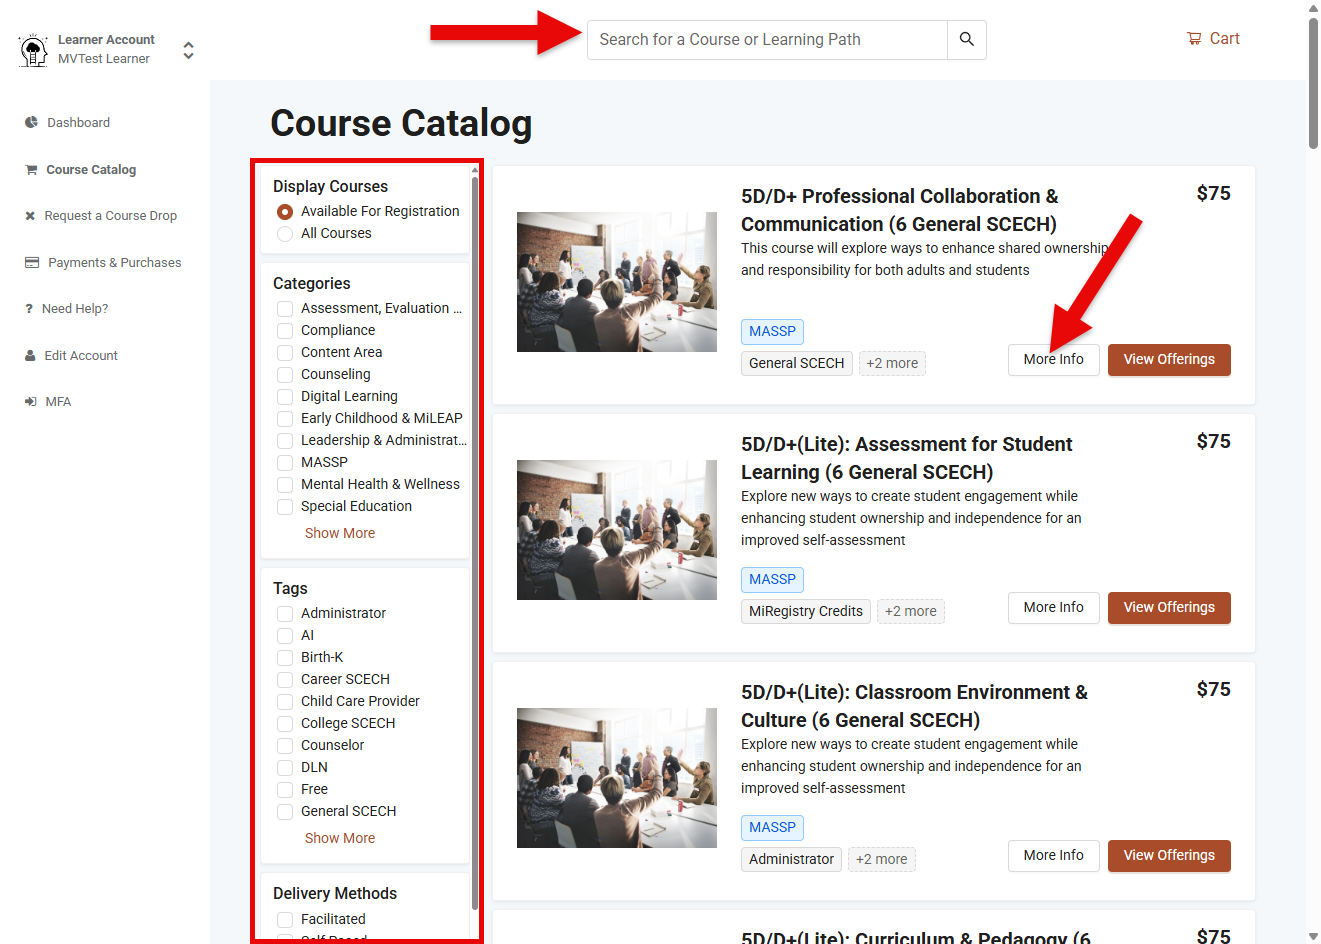
Task: Expand +2 more tags on Classroom Environment & Culture
Action: coord(882,859)
